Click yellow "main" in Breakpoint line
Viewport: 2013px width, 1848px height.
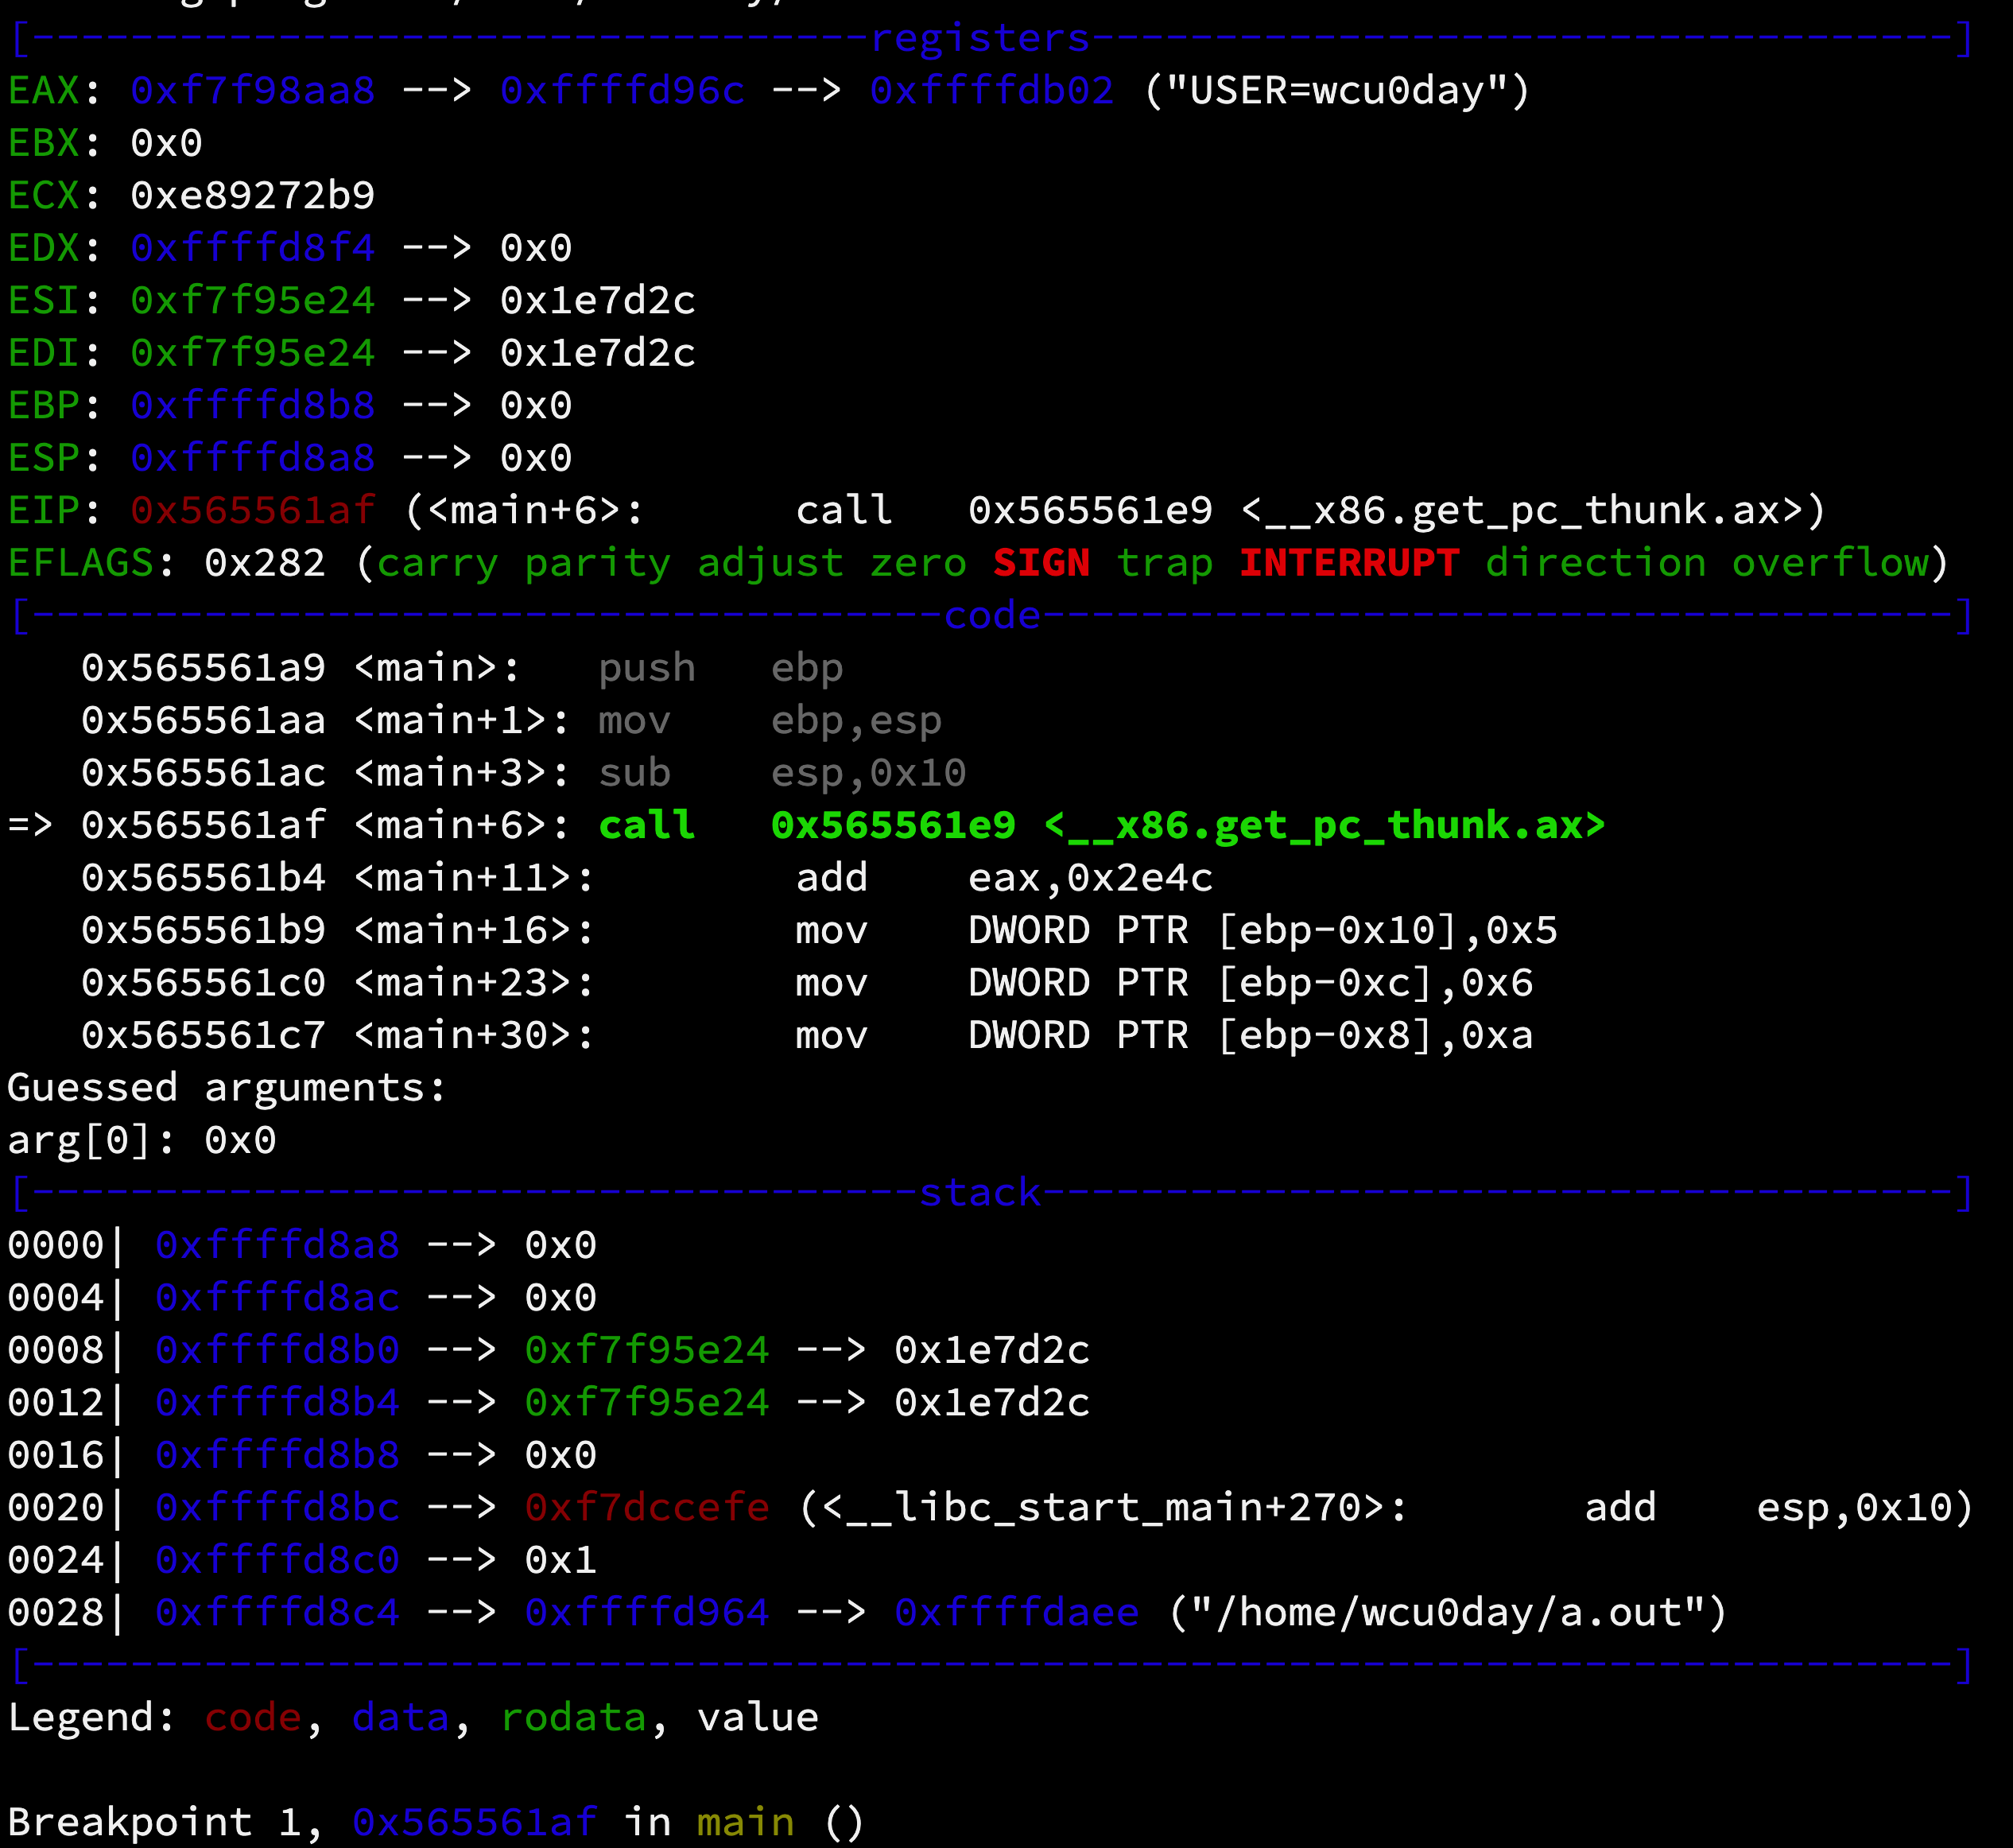[x=745, y=1822]
